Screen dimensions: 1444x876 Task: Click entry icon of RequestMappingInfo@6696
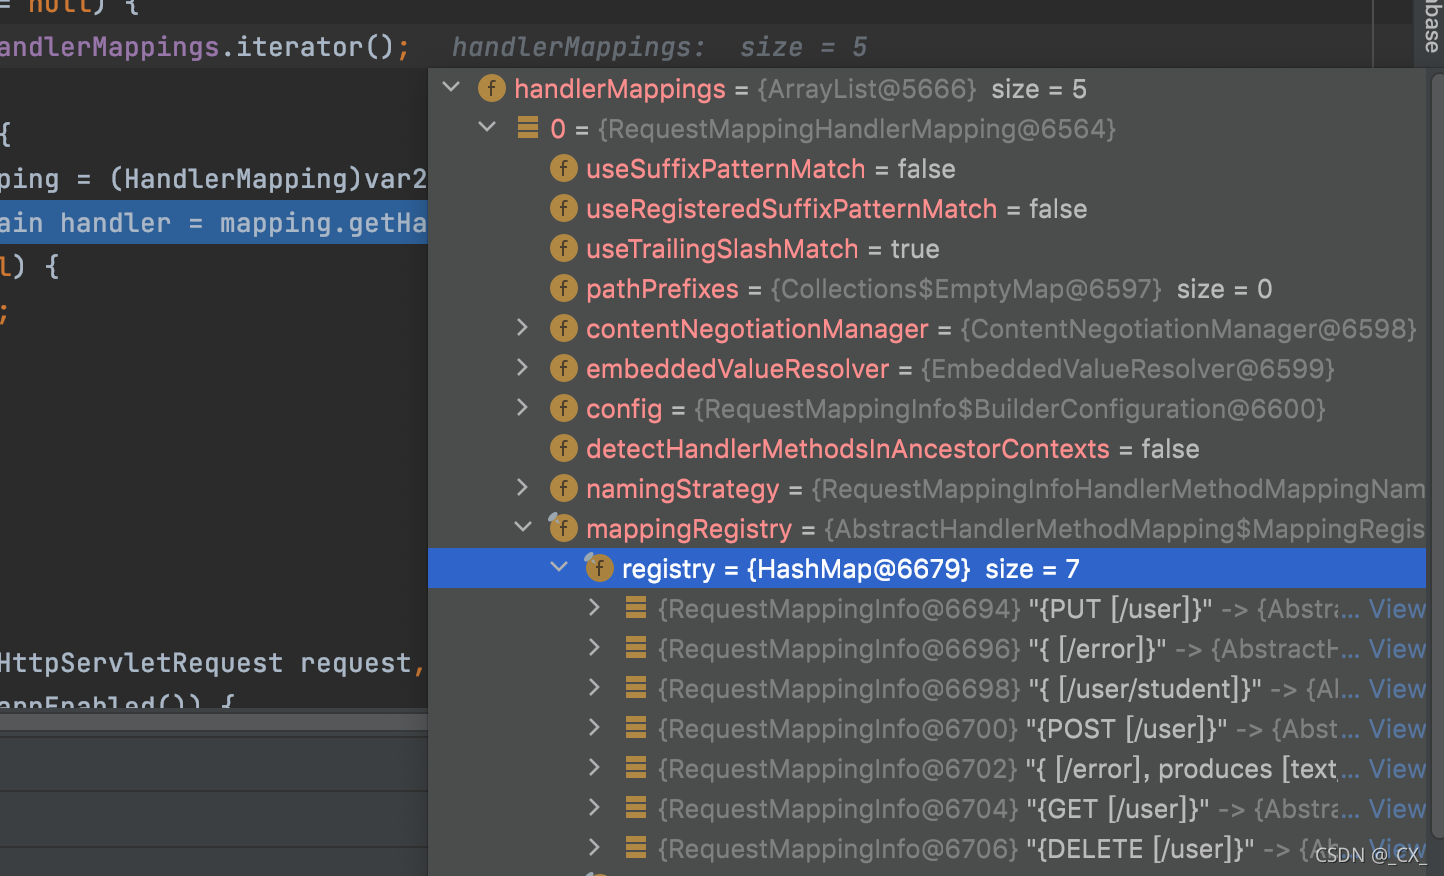[635, 648]
